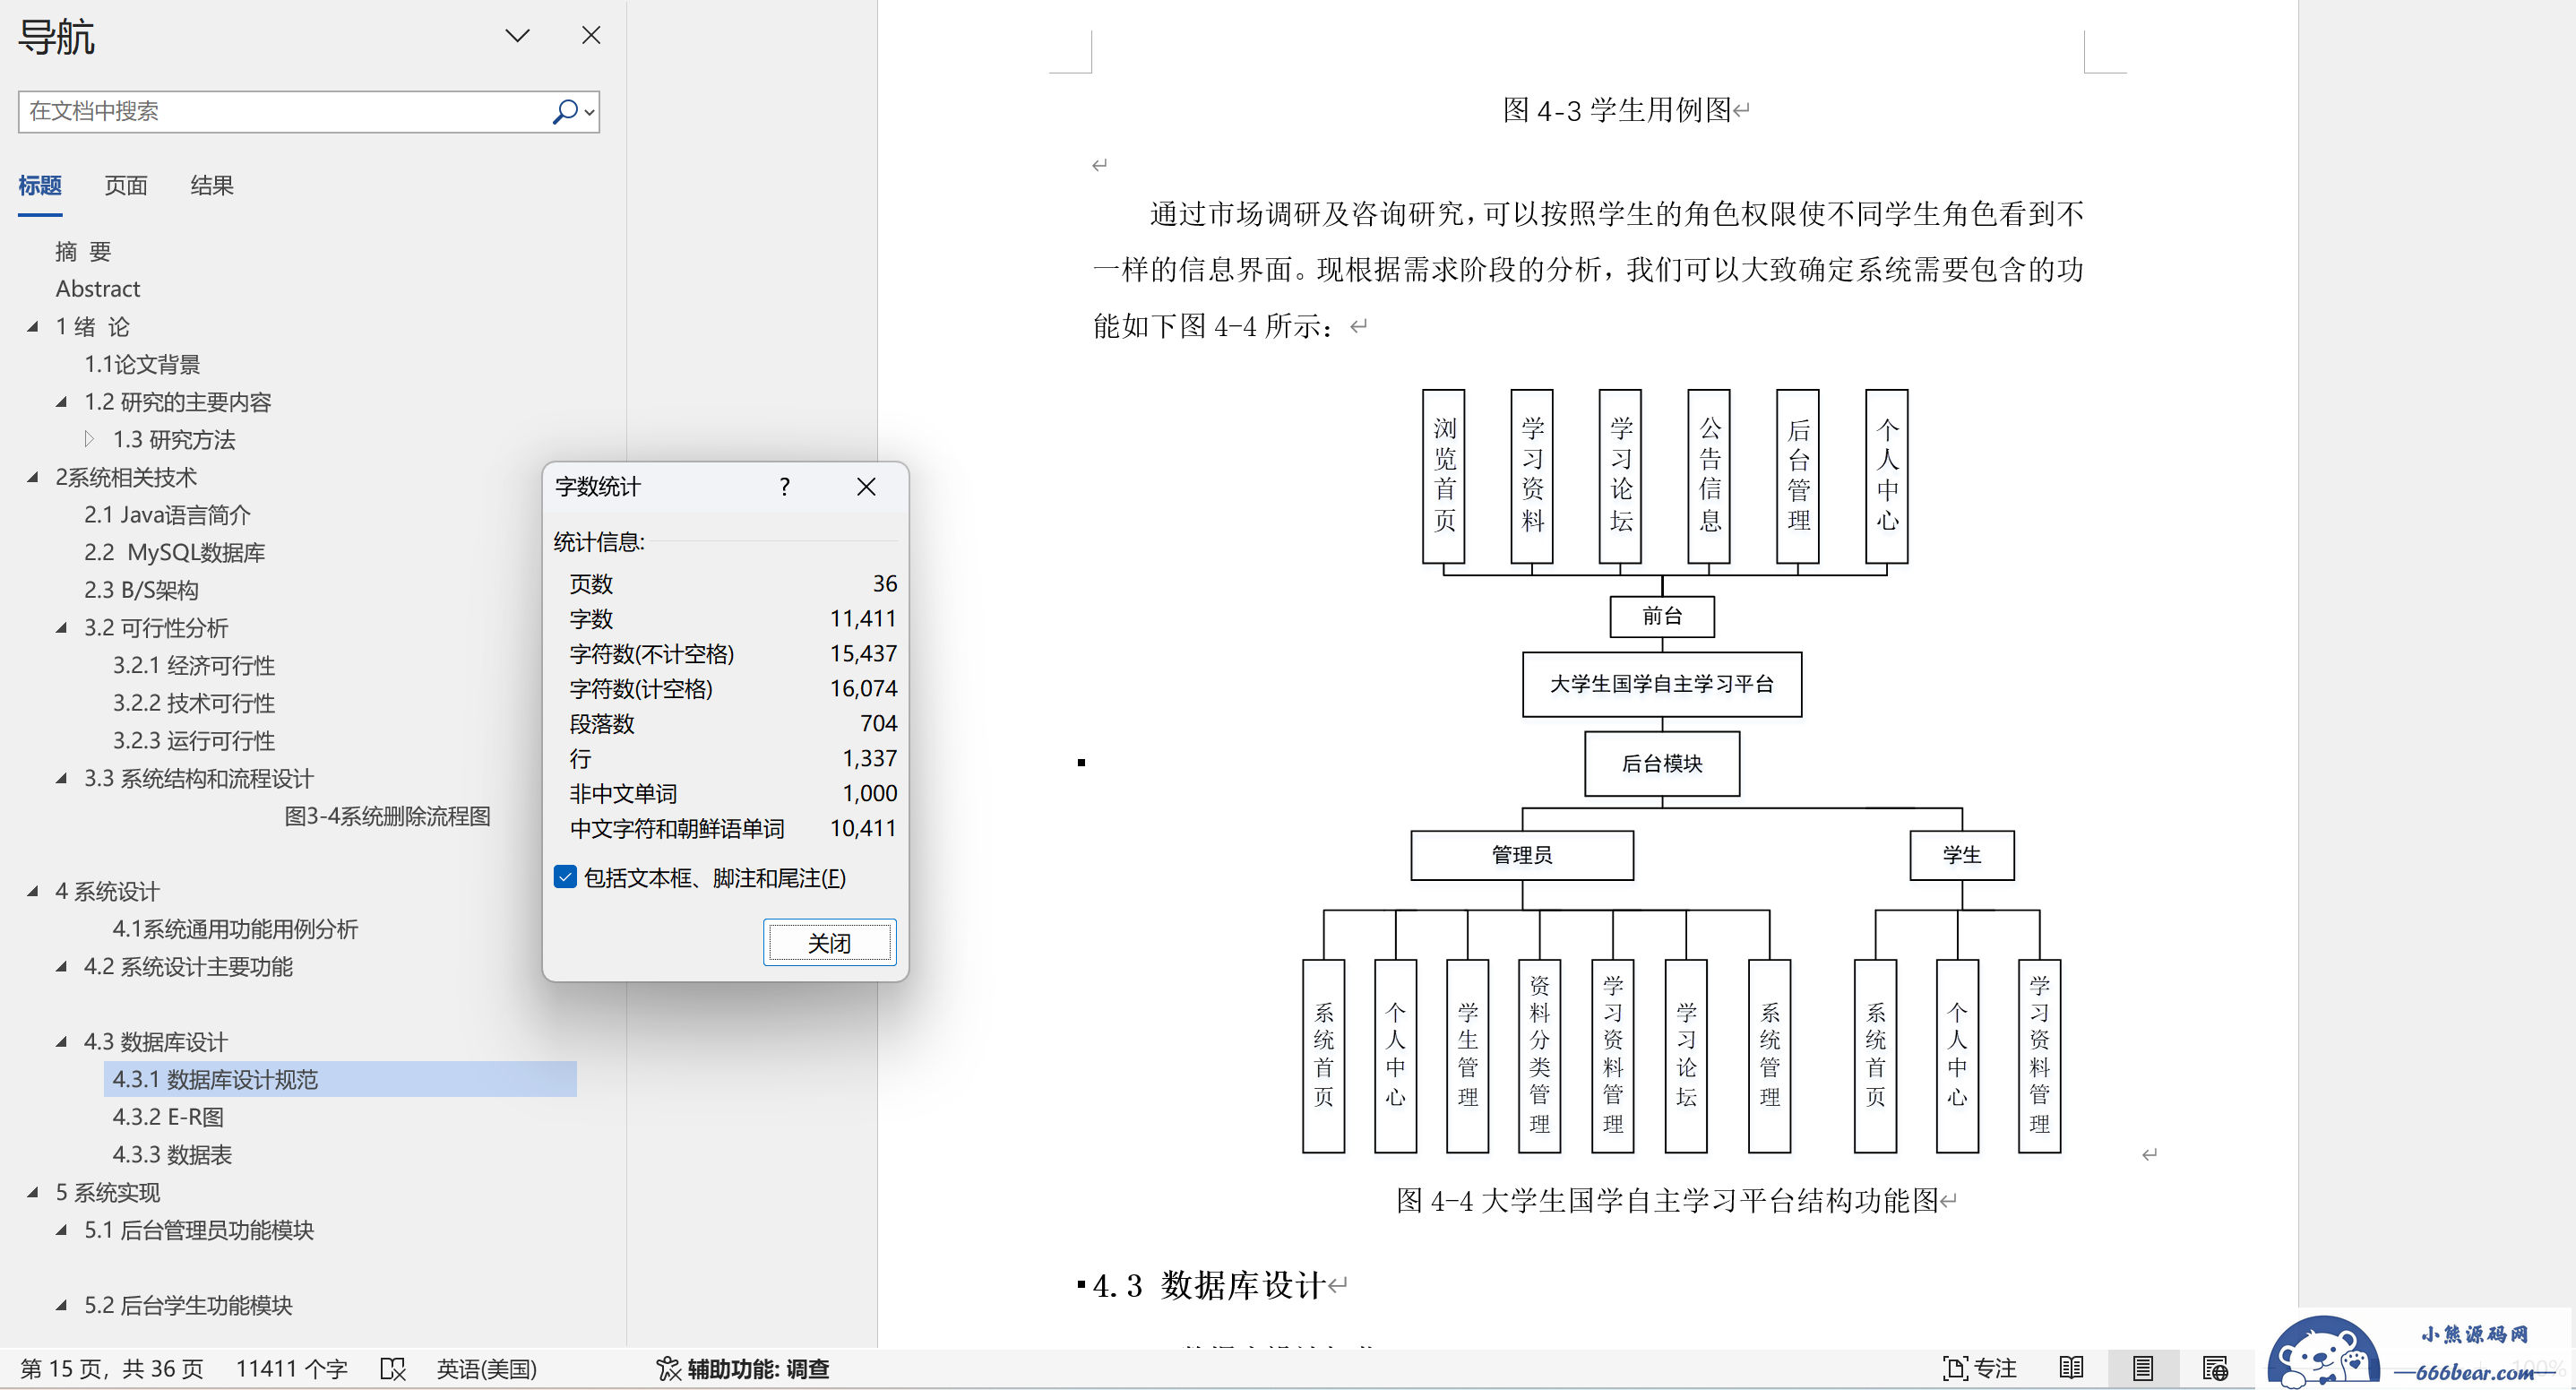2576x1390 pixels.
Task: Jump to 3.2.1 经济可行性 heading
Action: point(193,665)
